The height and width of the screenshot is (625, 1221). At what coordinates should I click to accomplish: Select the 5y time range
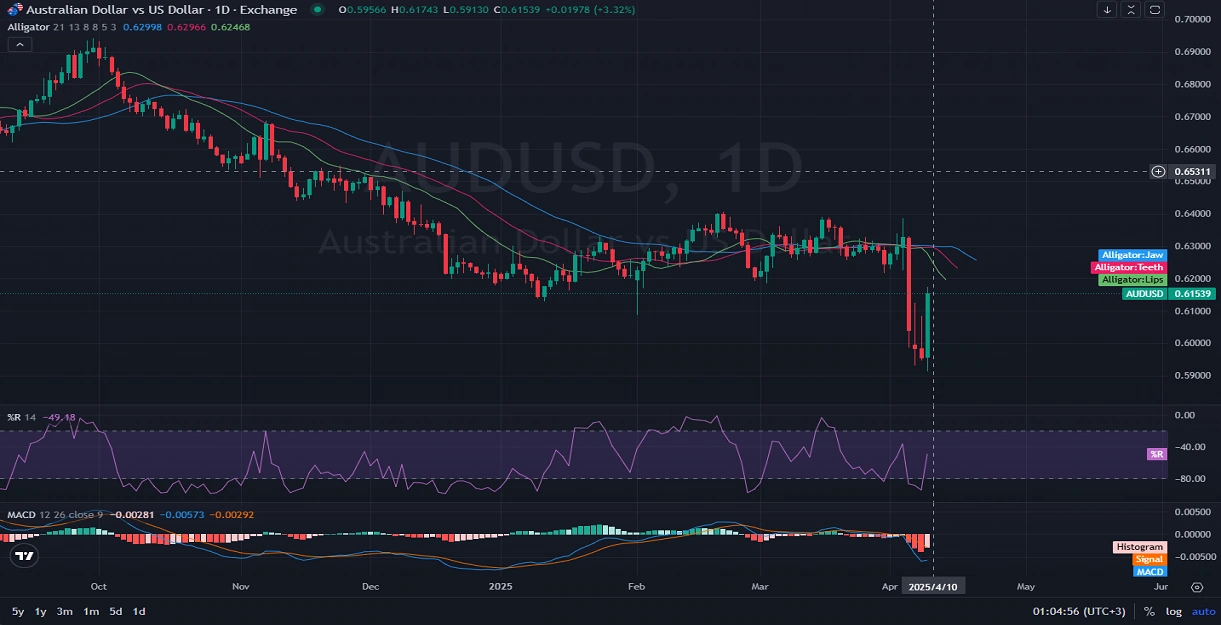pos(18,611)
